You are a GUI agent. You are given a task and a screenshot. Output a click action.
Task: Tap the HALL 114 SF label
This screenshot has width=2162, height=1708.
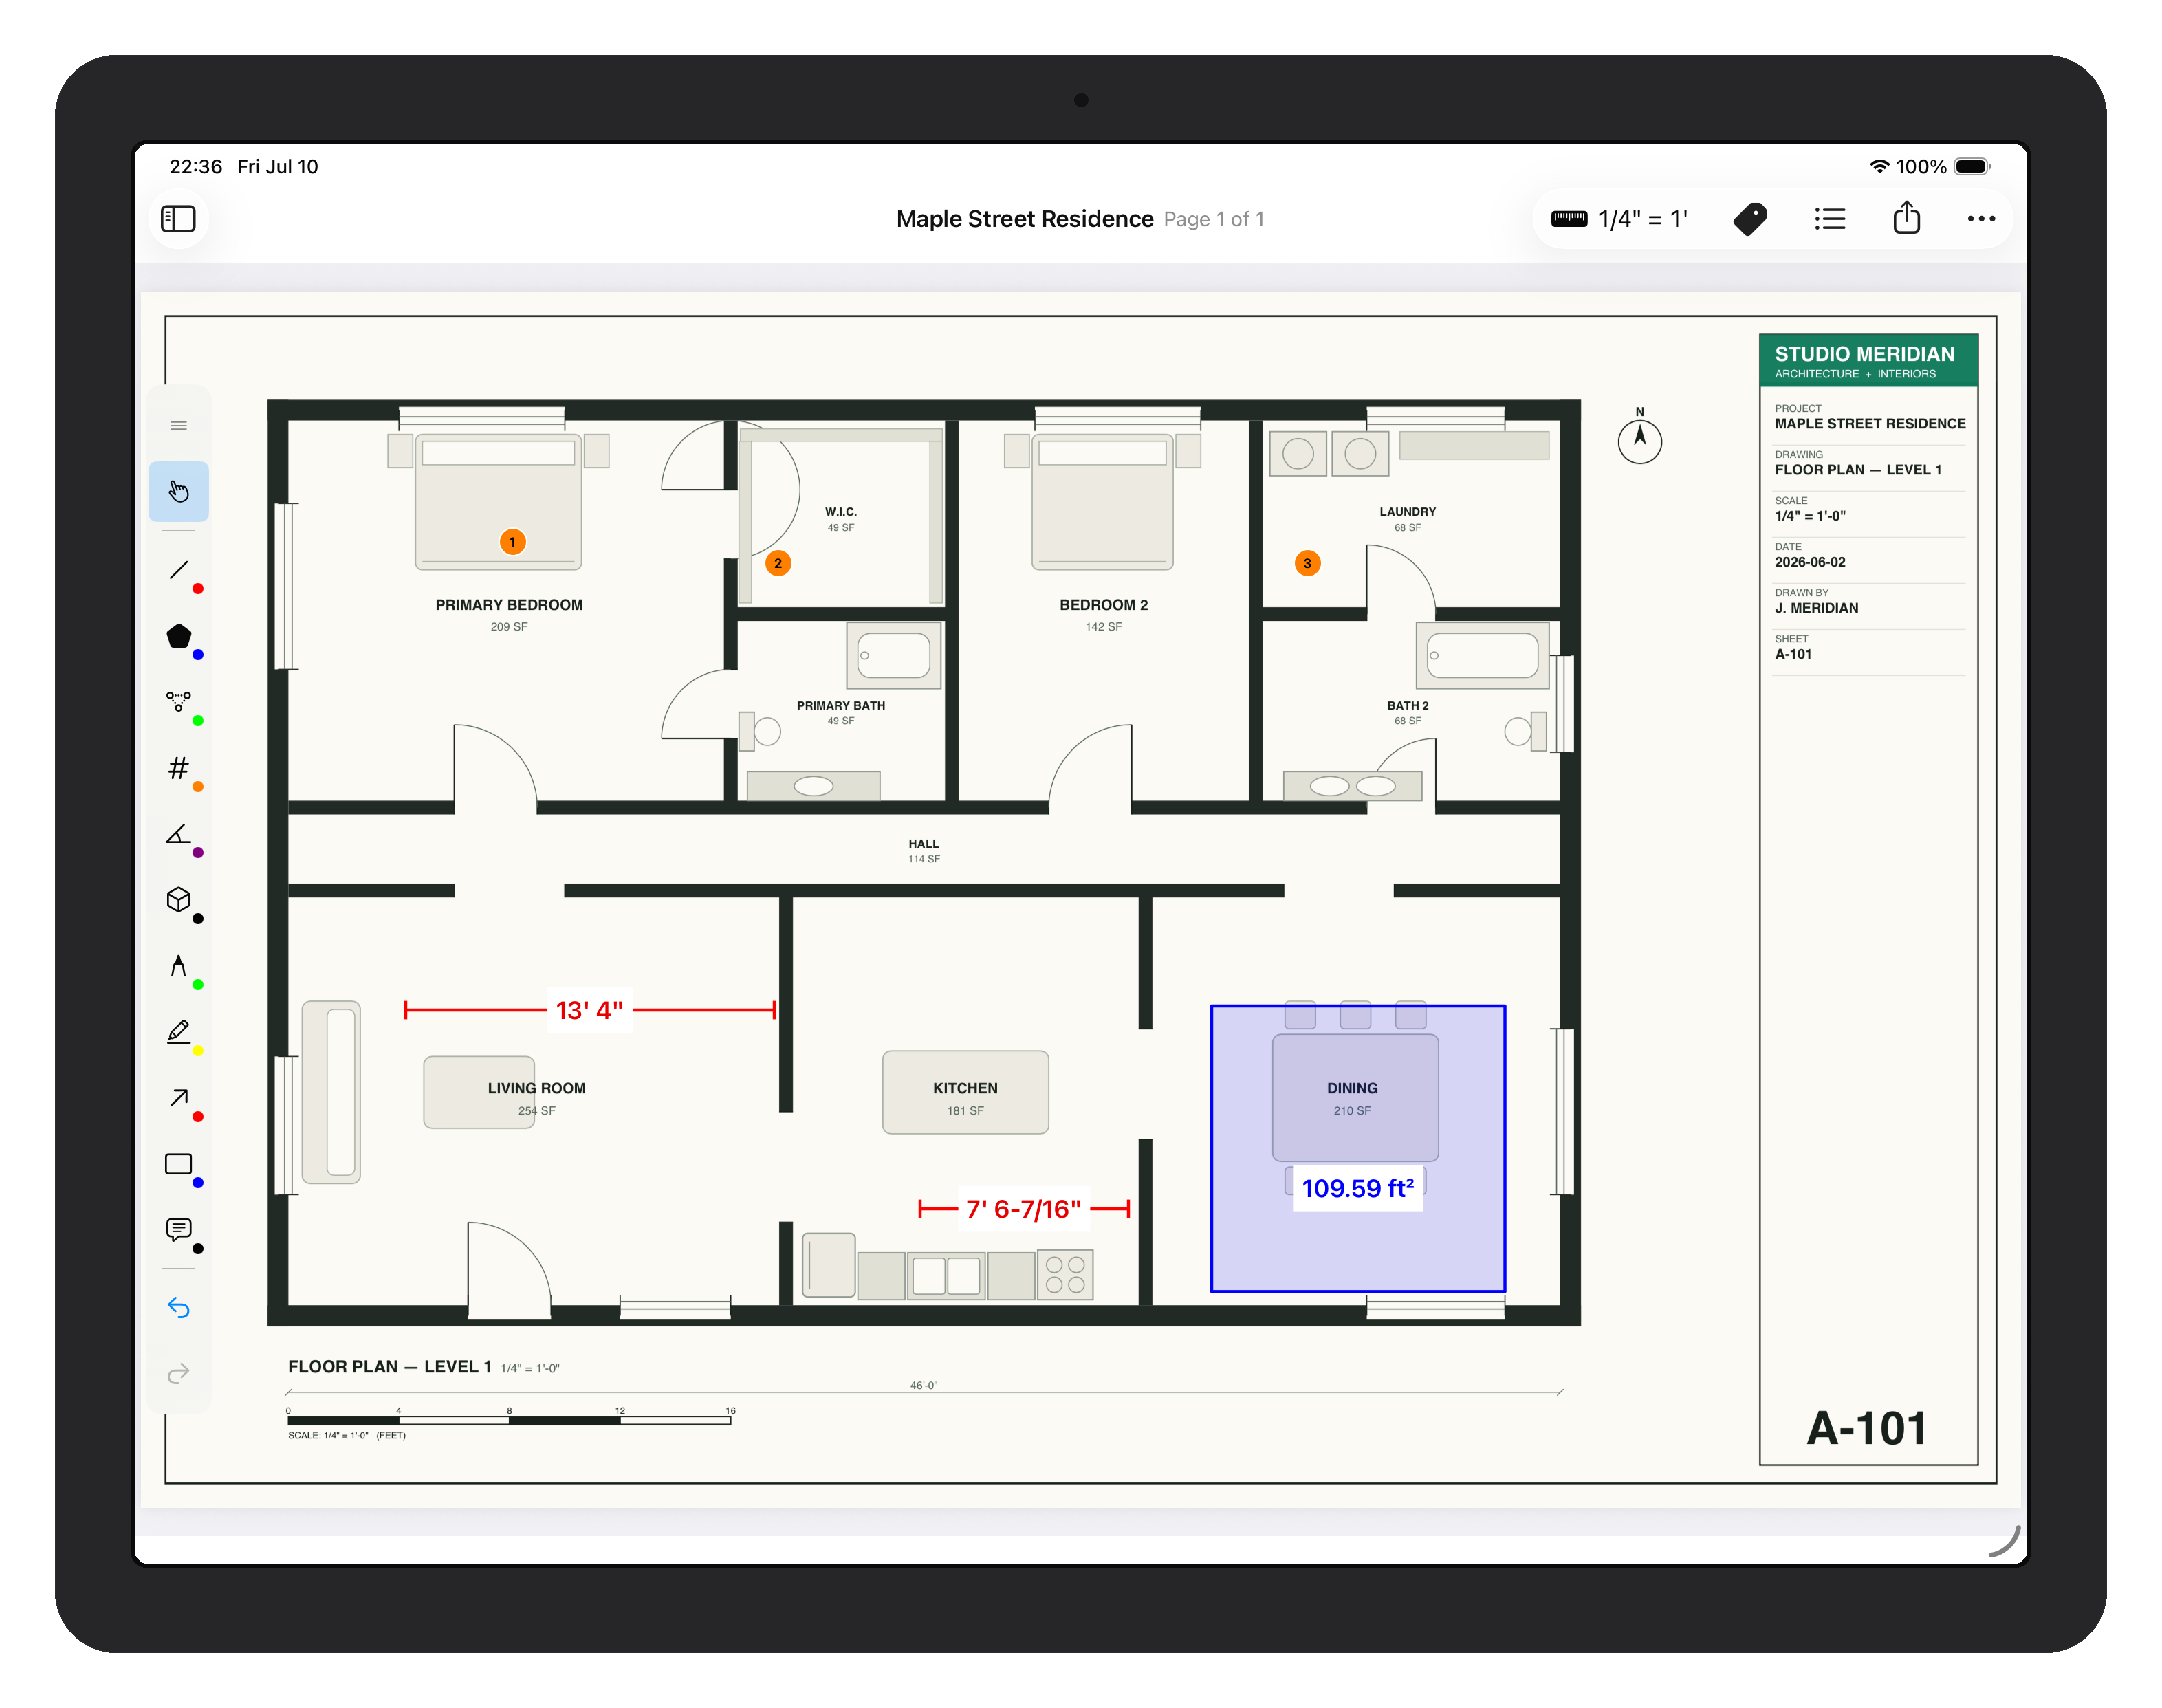tap(923, 851)
